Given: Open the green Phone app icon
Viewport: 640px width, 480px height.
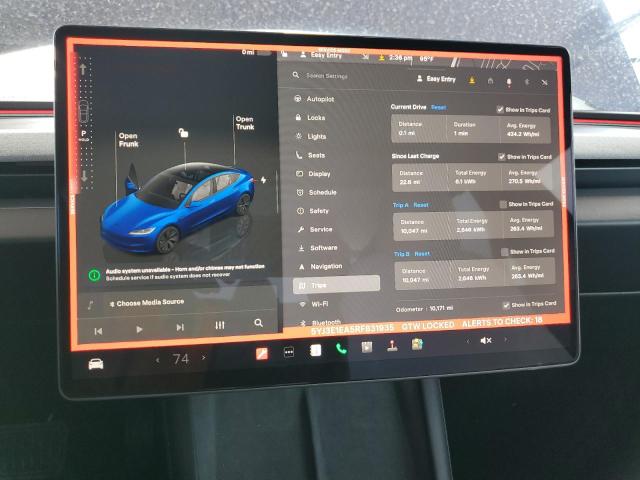Looking at the screenshot, I should tap(341, 349).
